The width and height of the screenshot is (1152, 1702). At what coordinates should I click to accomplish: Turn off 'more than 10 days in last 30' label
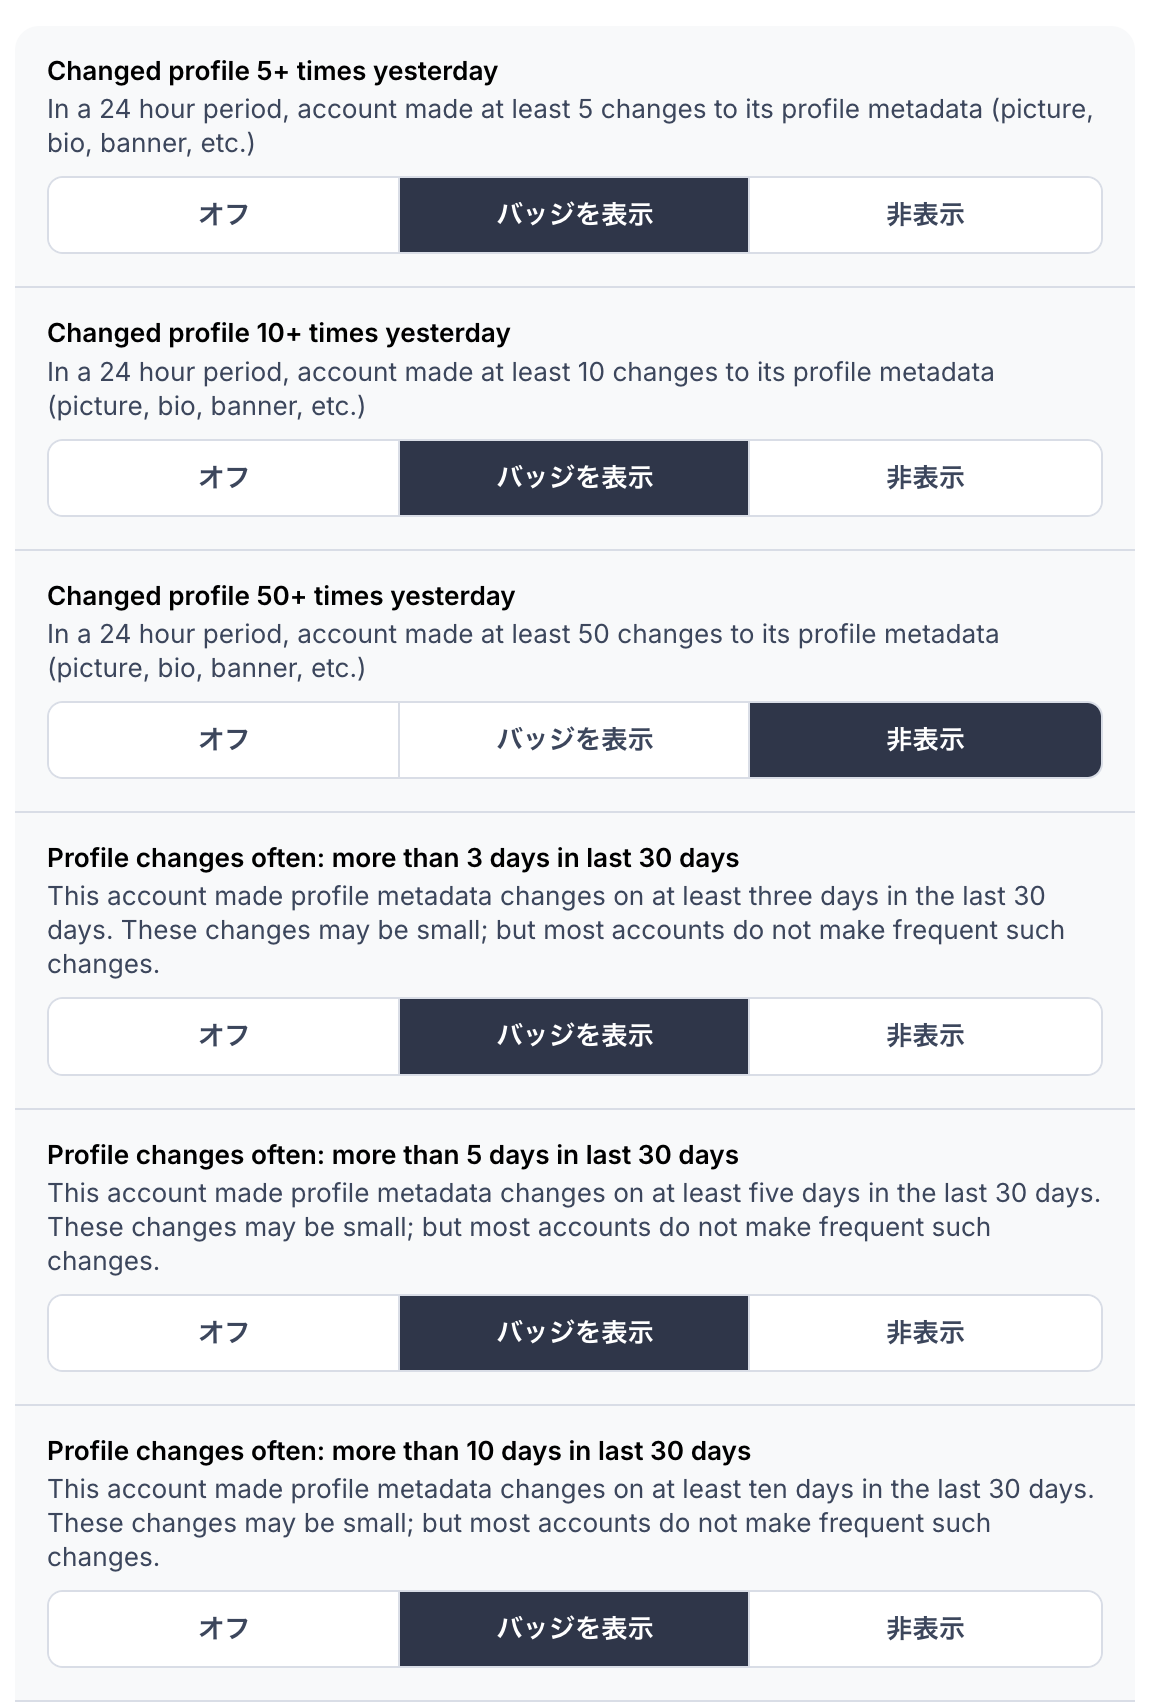coord(223,1629)
